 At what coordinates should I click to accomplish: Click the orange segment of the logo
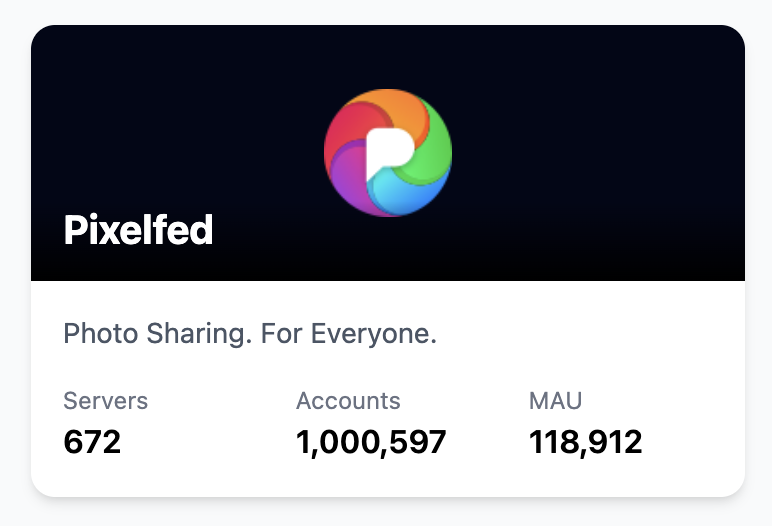pos(404,107)
